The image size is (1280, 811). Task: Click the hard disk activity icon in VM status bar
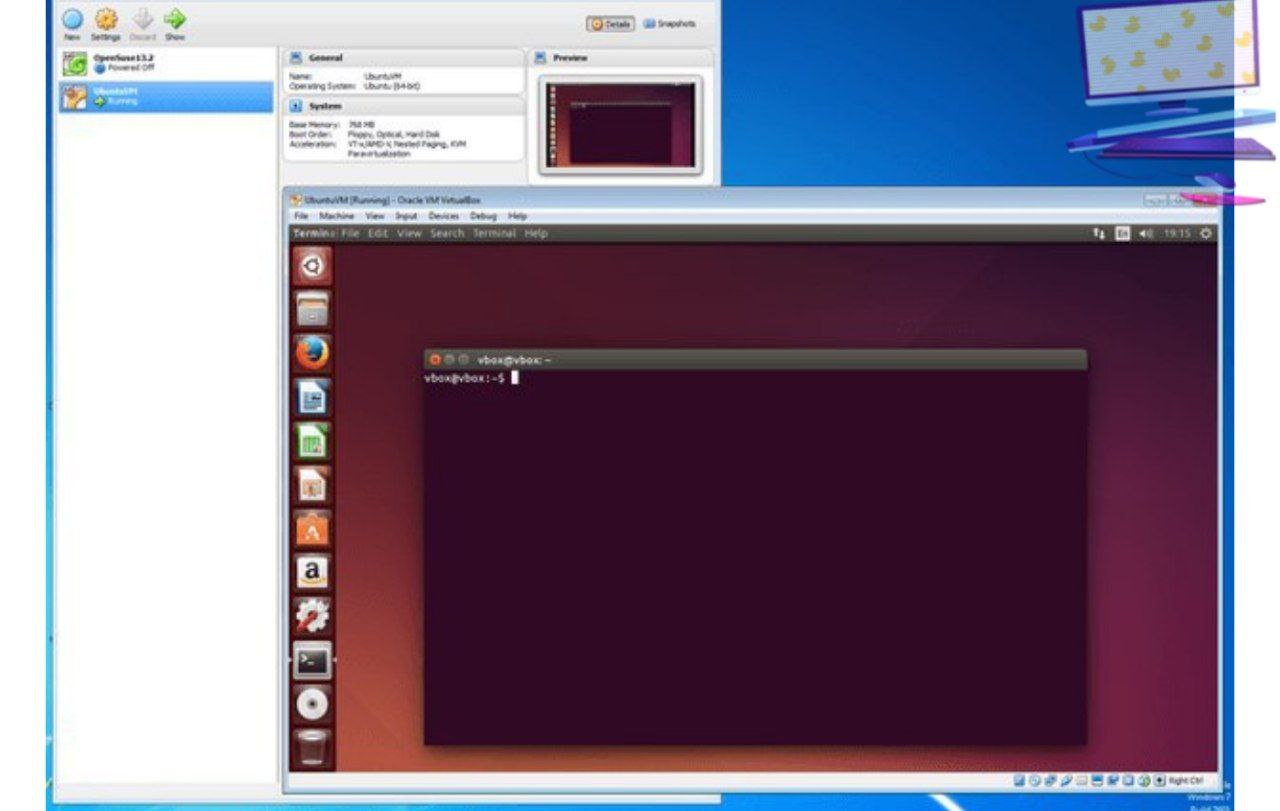coord(1019,781)
